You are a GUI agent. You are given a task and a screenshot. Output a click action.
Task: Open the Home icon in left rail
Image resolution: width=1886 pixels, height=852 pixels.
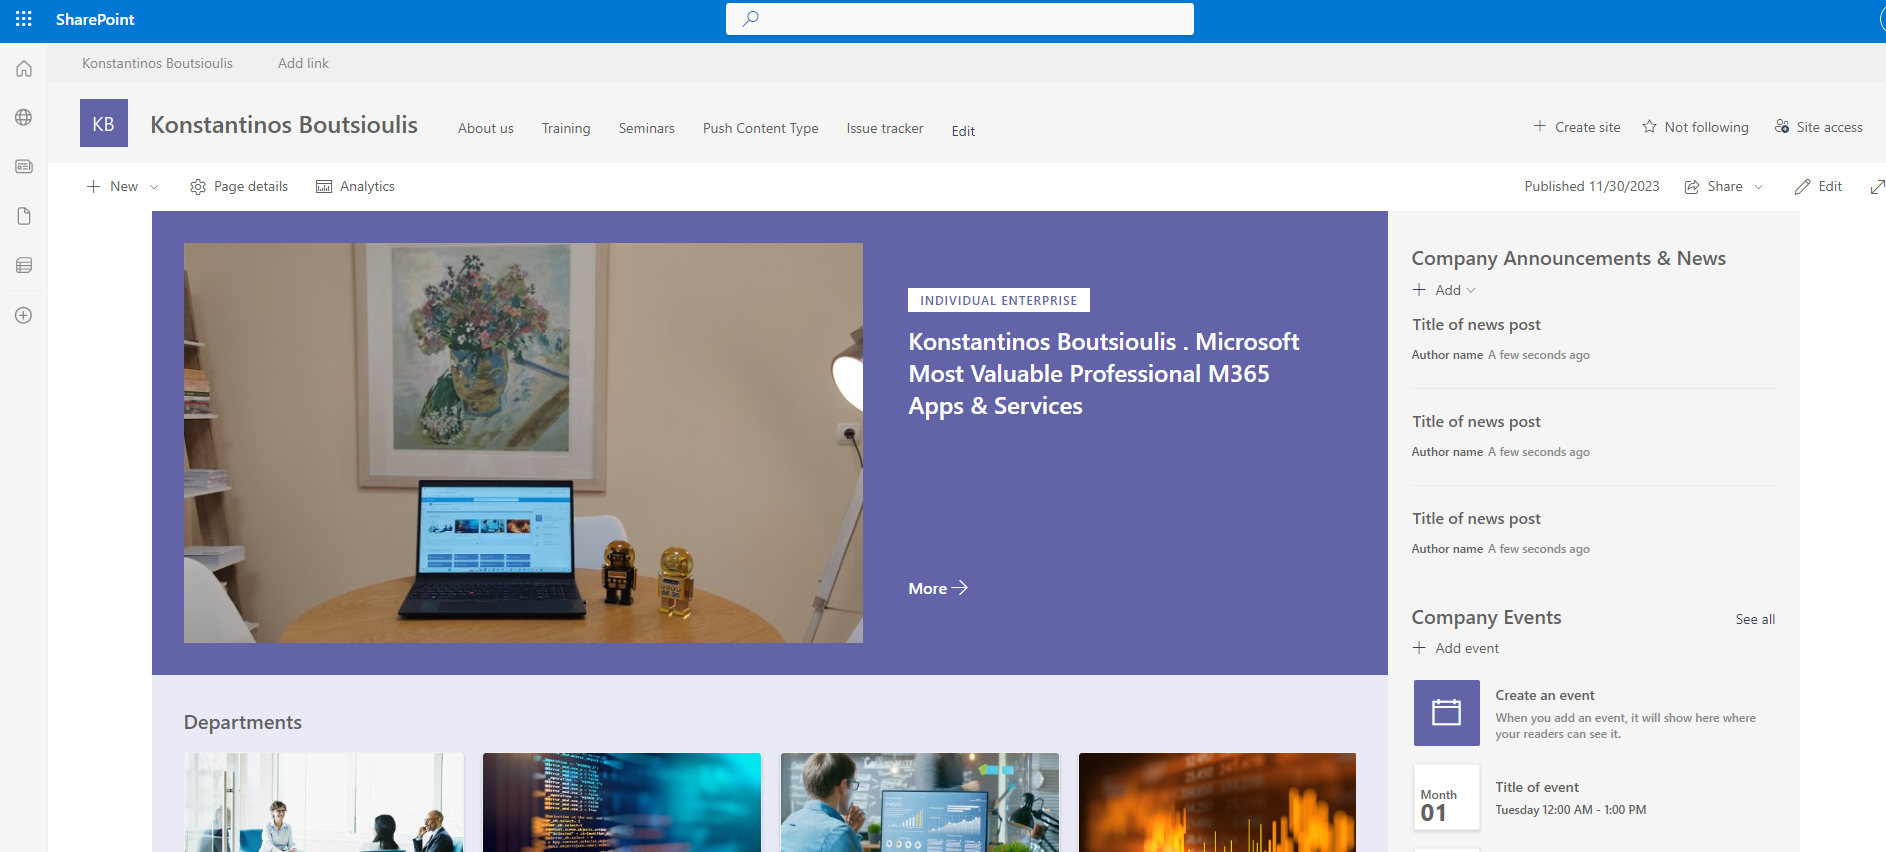coord(24,69)
